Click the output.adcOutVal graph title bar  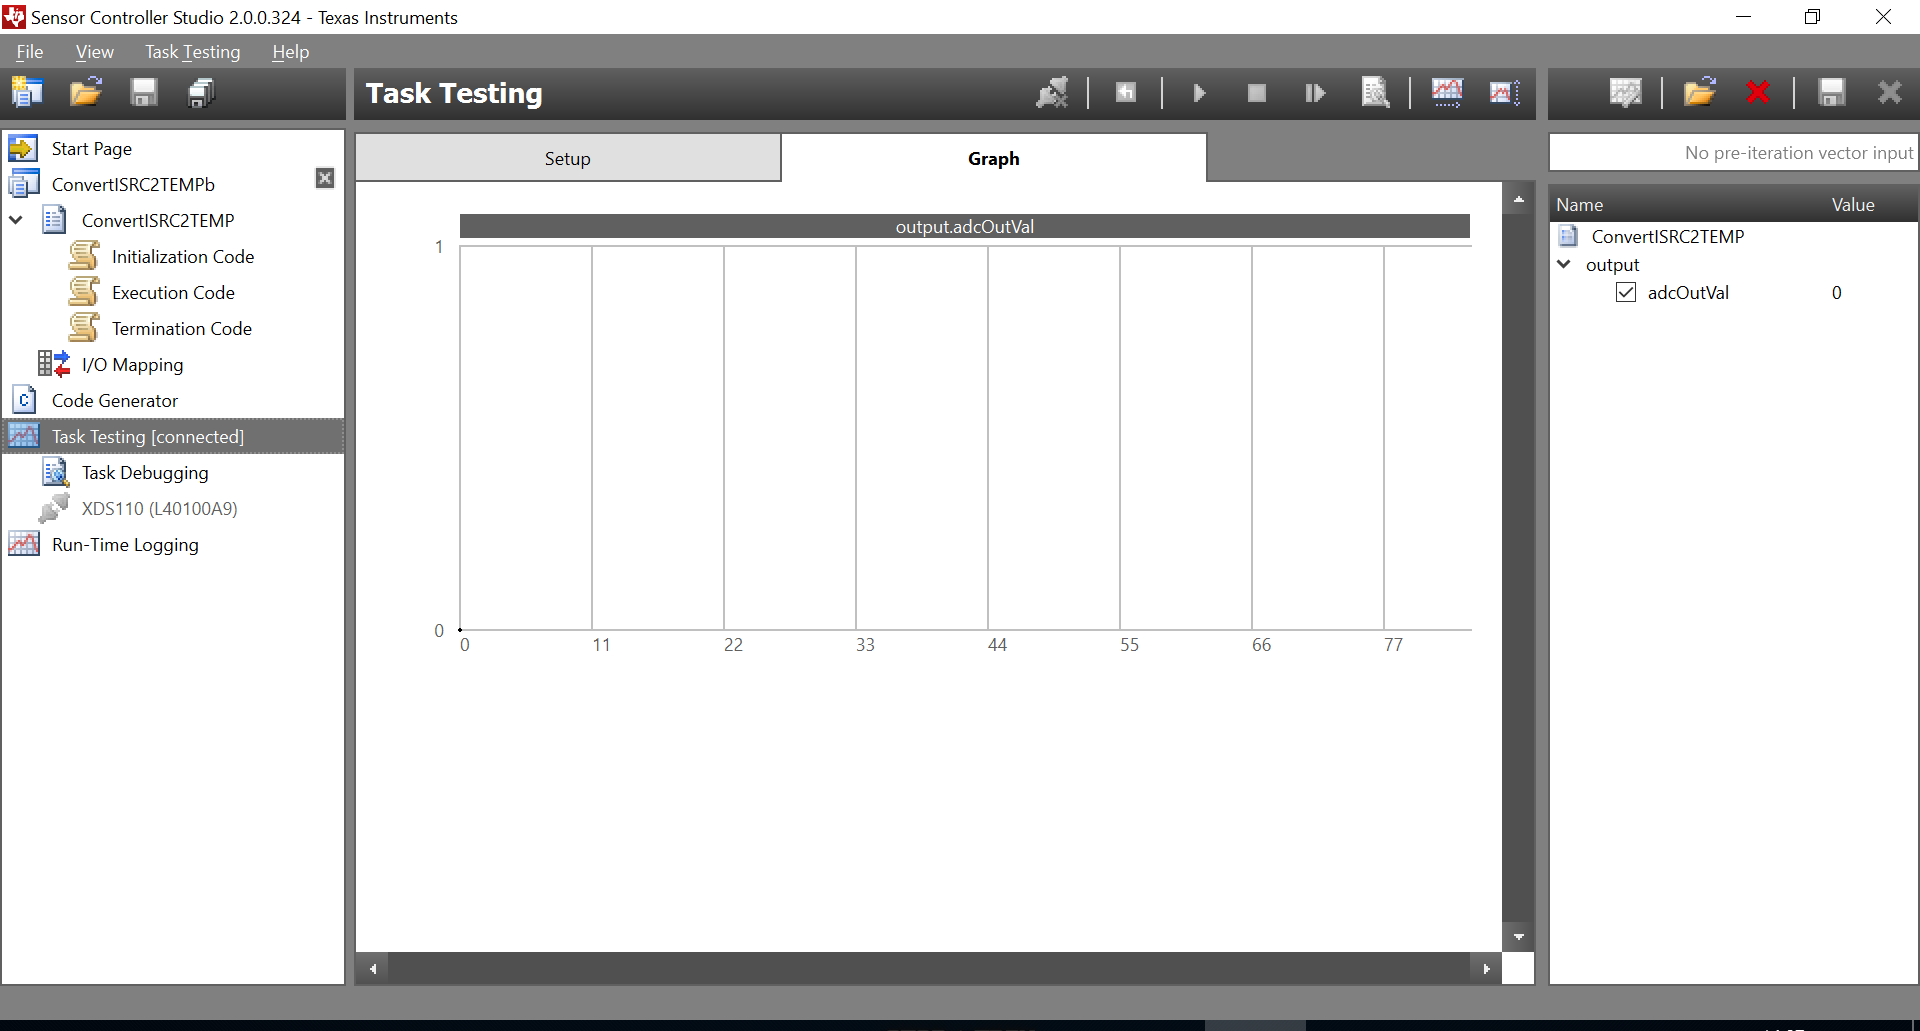point(965,227)
